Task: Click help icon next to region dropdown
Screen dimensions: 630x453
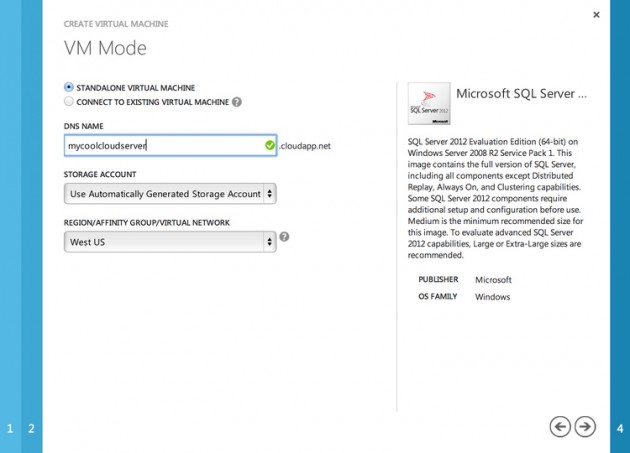Action: point(285,237)
